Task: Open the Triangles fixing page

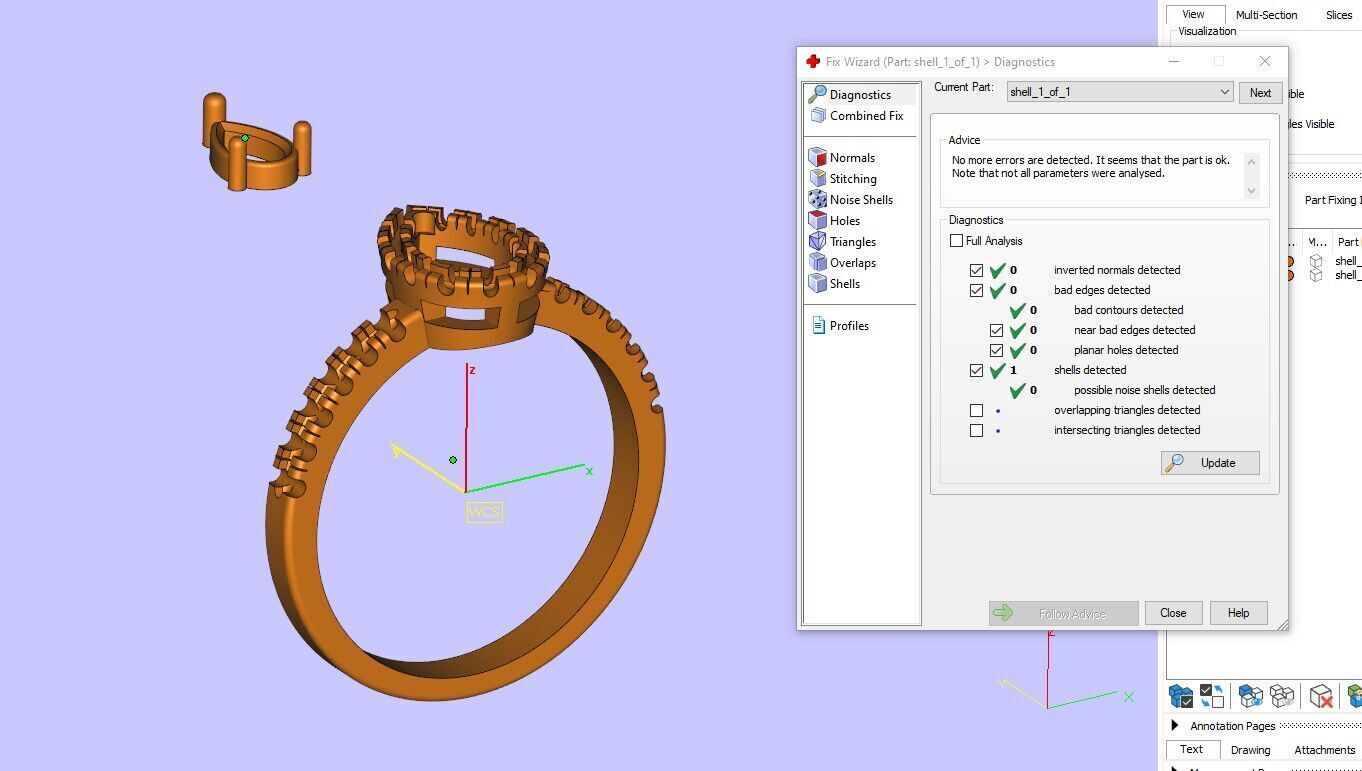Action: [x=853, y=242]
